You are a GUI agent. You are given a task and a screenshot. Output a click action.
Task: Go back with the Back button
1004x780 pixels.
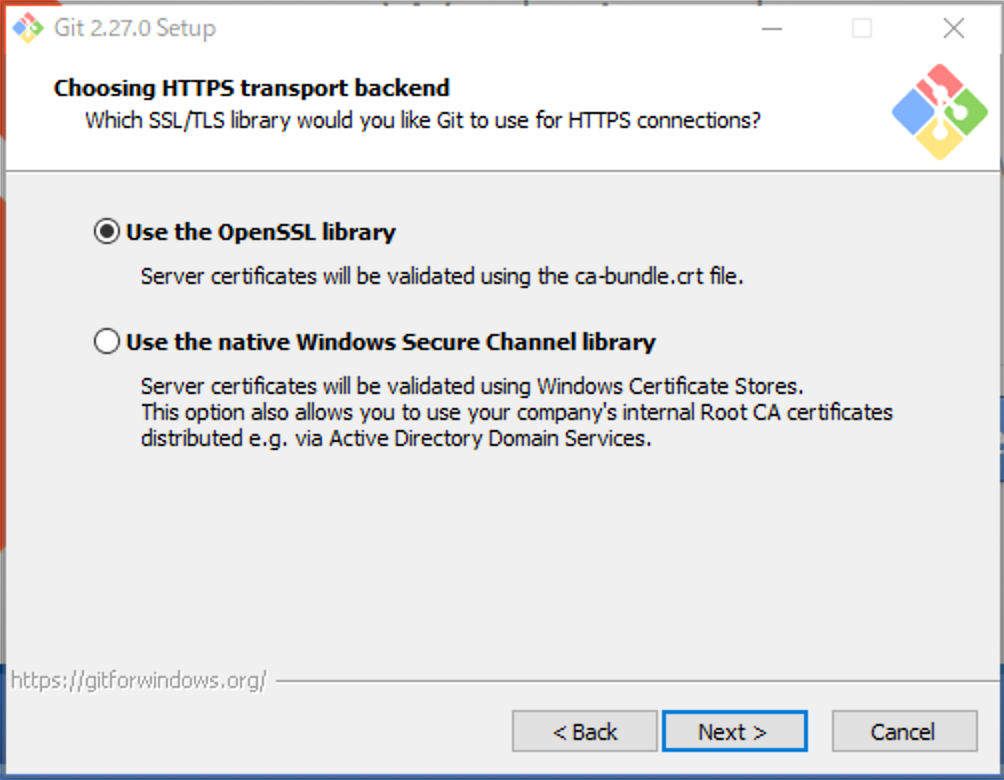585,732
